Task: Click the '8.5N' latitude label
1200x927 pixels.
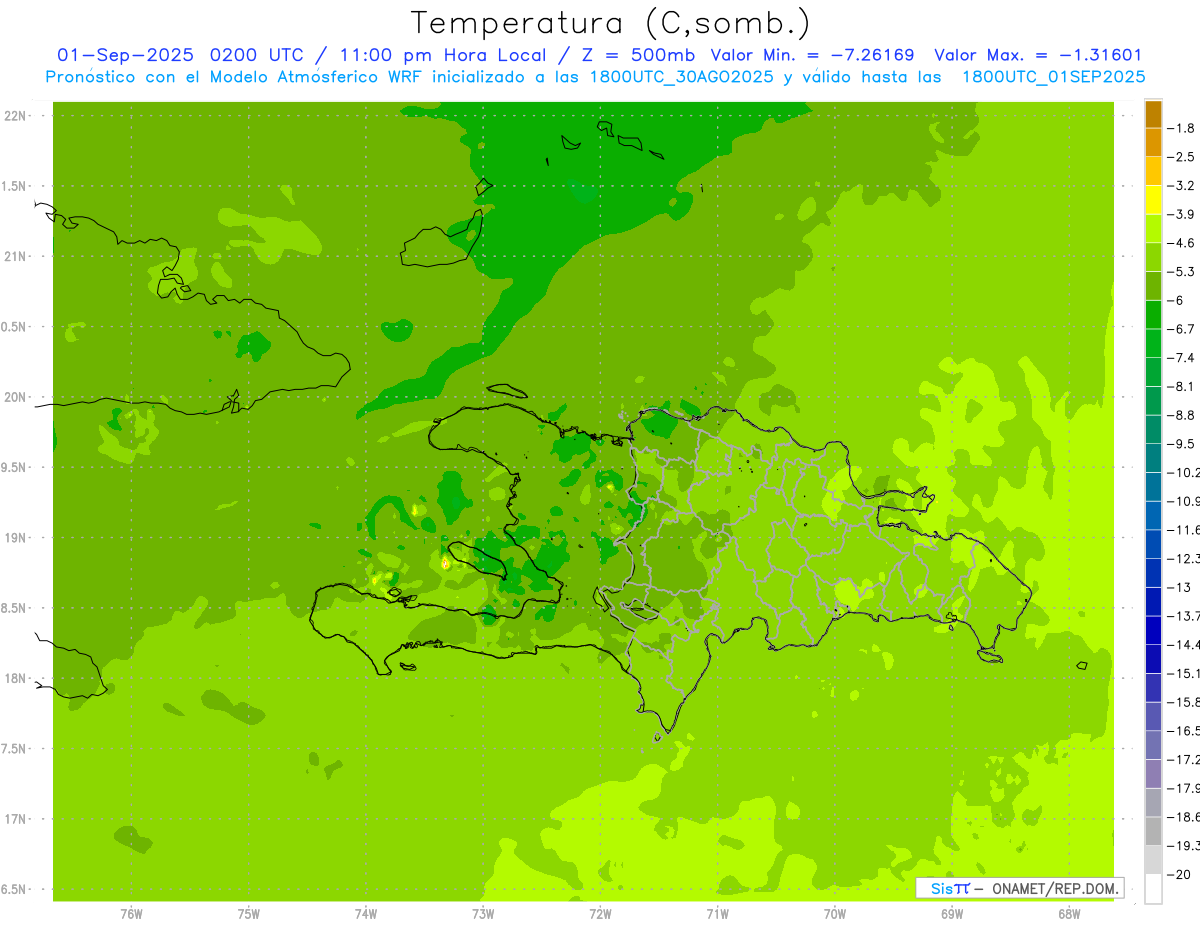Action: tap(12, 608)
